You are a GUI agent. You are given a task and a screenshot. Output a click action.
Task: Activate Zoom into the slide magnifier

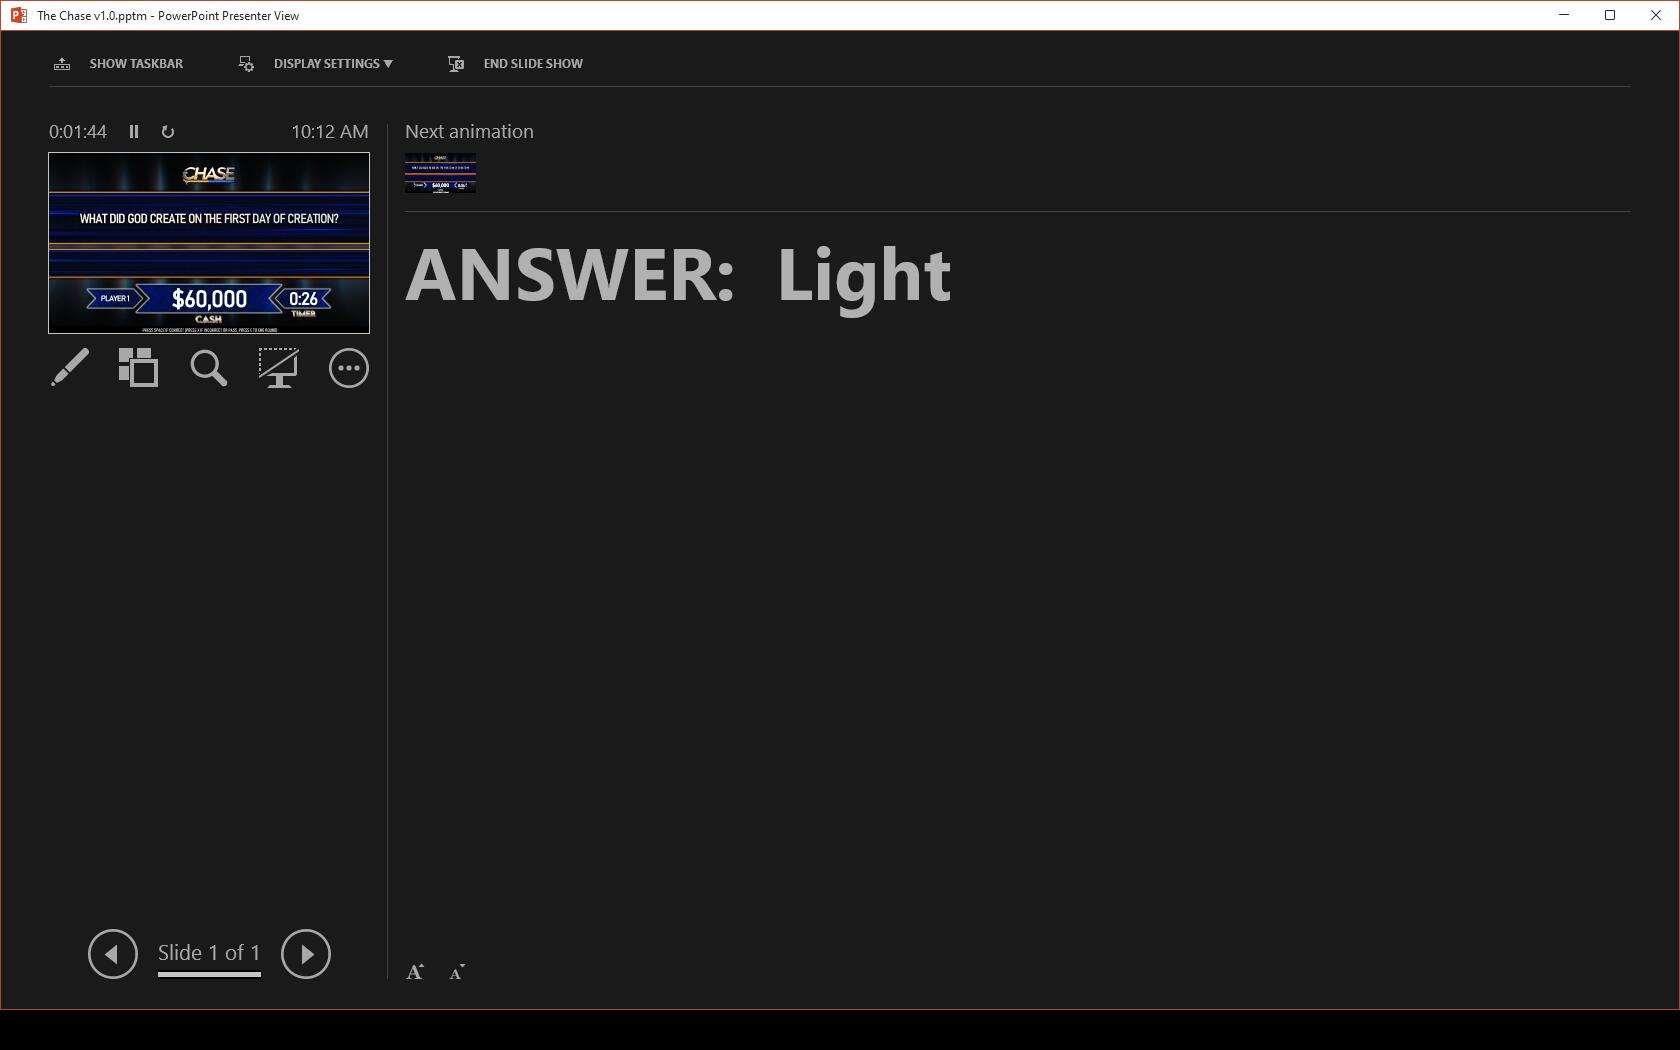point(209,368)
